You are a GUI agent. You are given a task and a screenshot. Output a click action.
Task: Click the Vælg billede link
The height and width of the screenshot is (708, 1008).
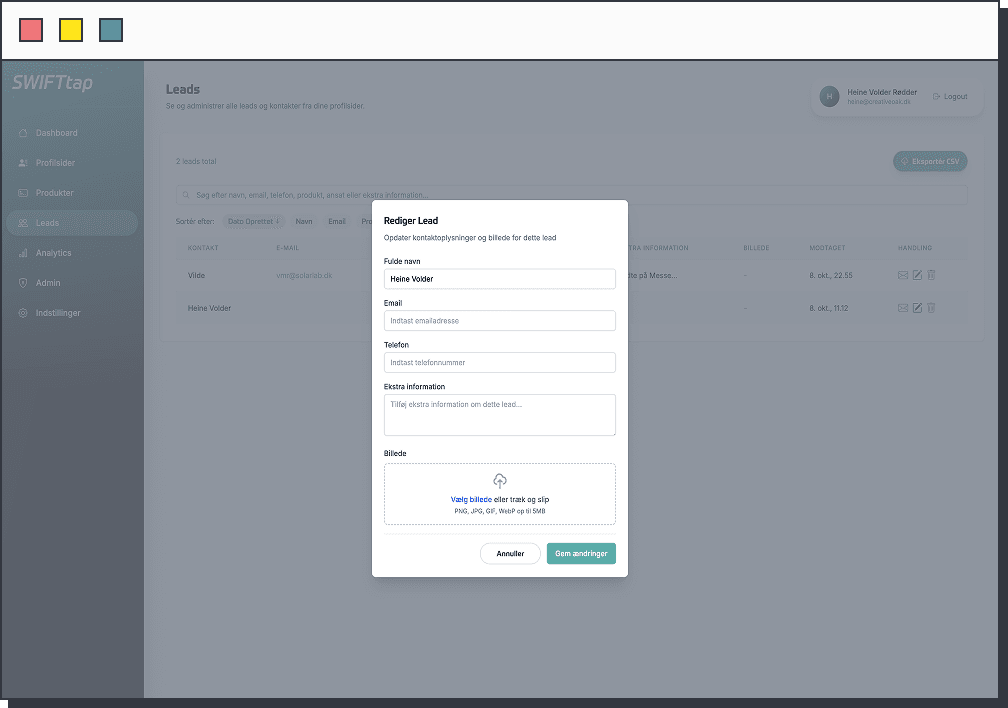click(471, 499)
